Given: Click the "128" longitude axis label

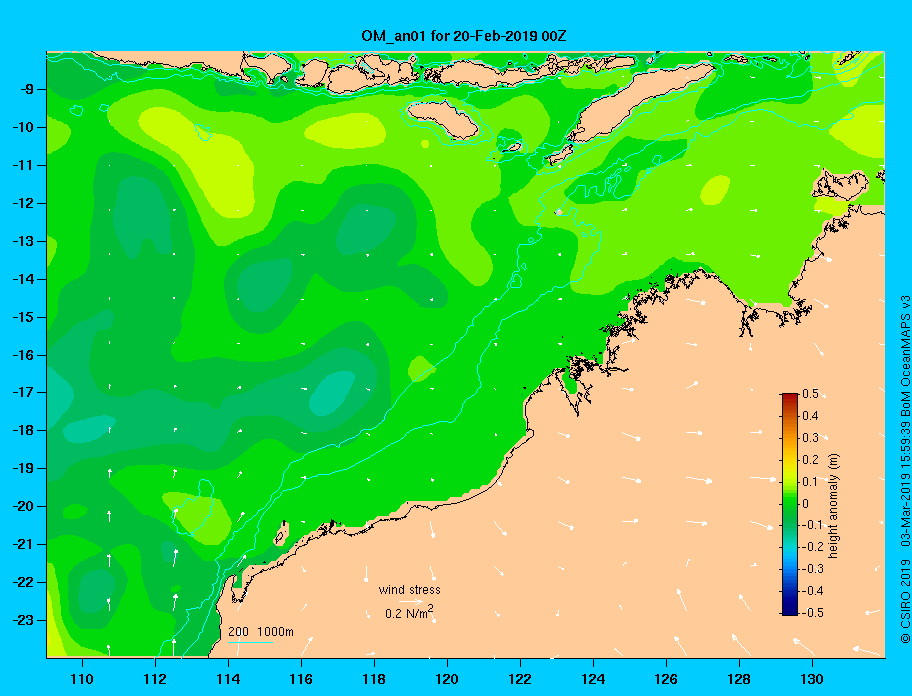Looking at the screenshot, I should click(739, 679).
